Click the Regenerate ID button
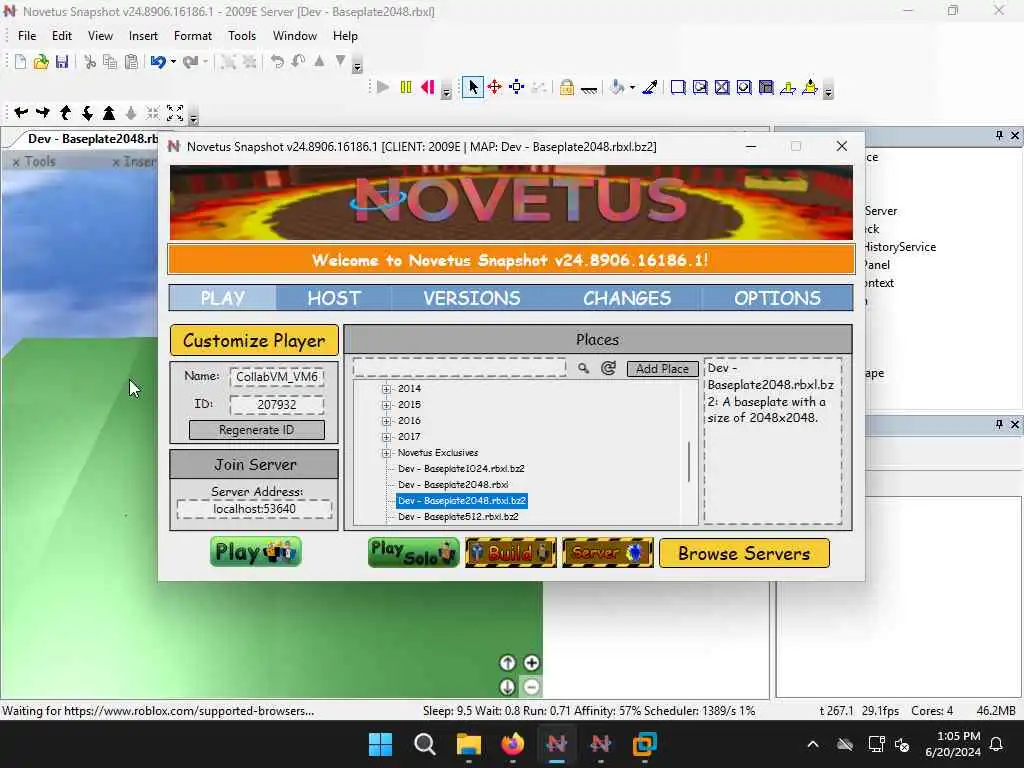The width and height of the screenshot is (1024, 768). (x=257, y=430)
